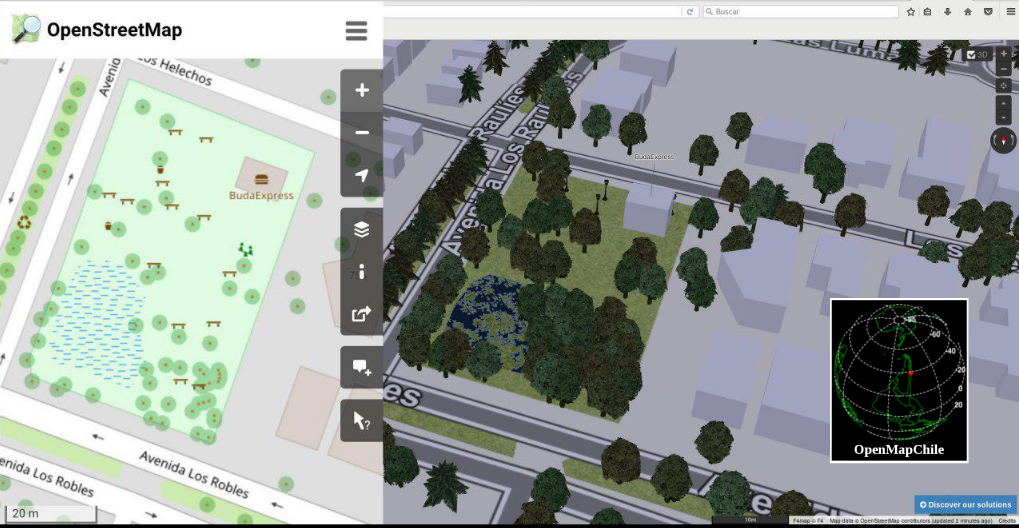This screenshot has width=1019, height=528.
Task: Show my location on the map
Action: point(361,176)
